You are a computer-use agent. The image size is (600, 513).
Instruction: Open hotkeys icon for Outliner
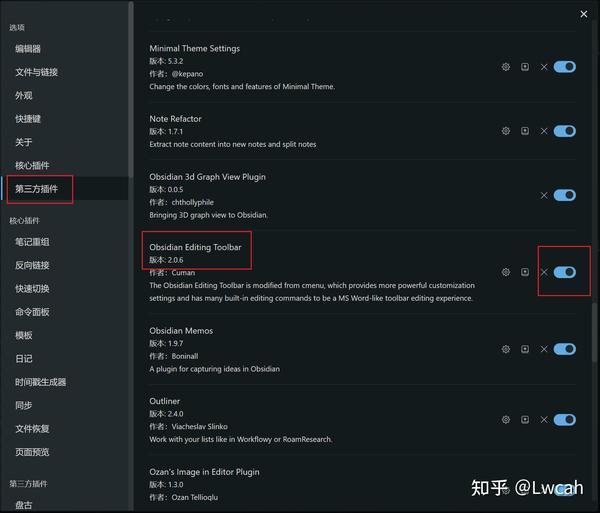(x=525, y=420)
